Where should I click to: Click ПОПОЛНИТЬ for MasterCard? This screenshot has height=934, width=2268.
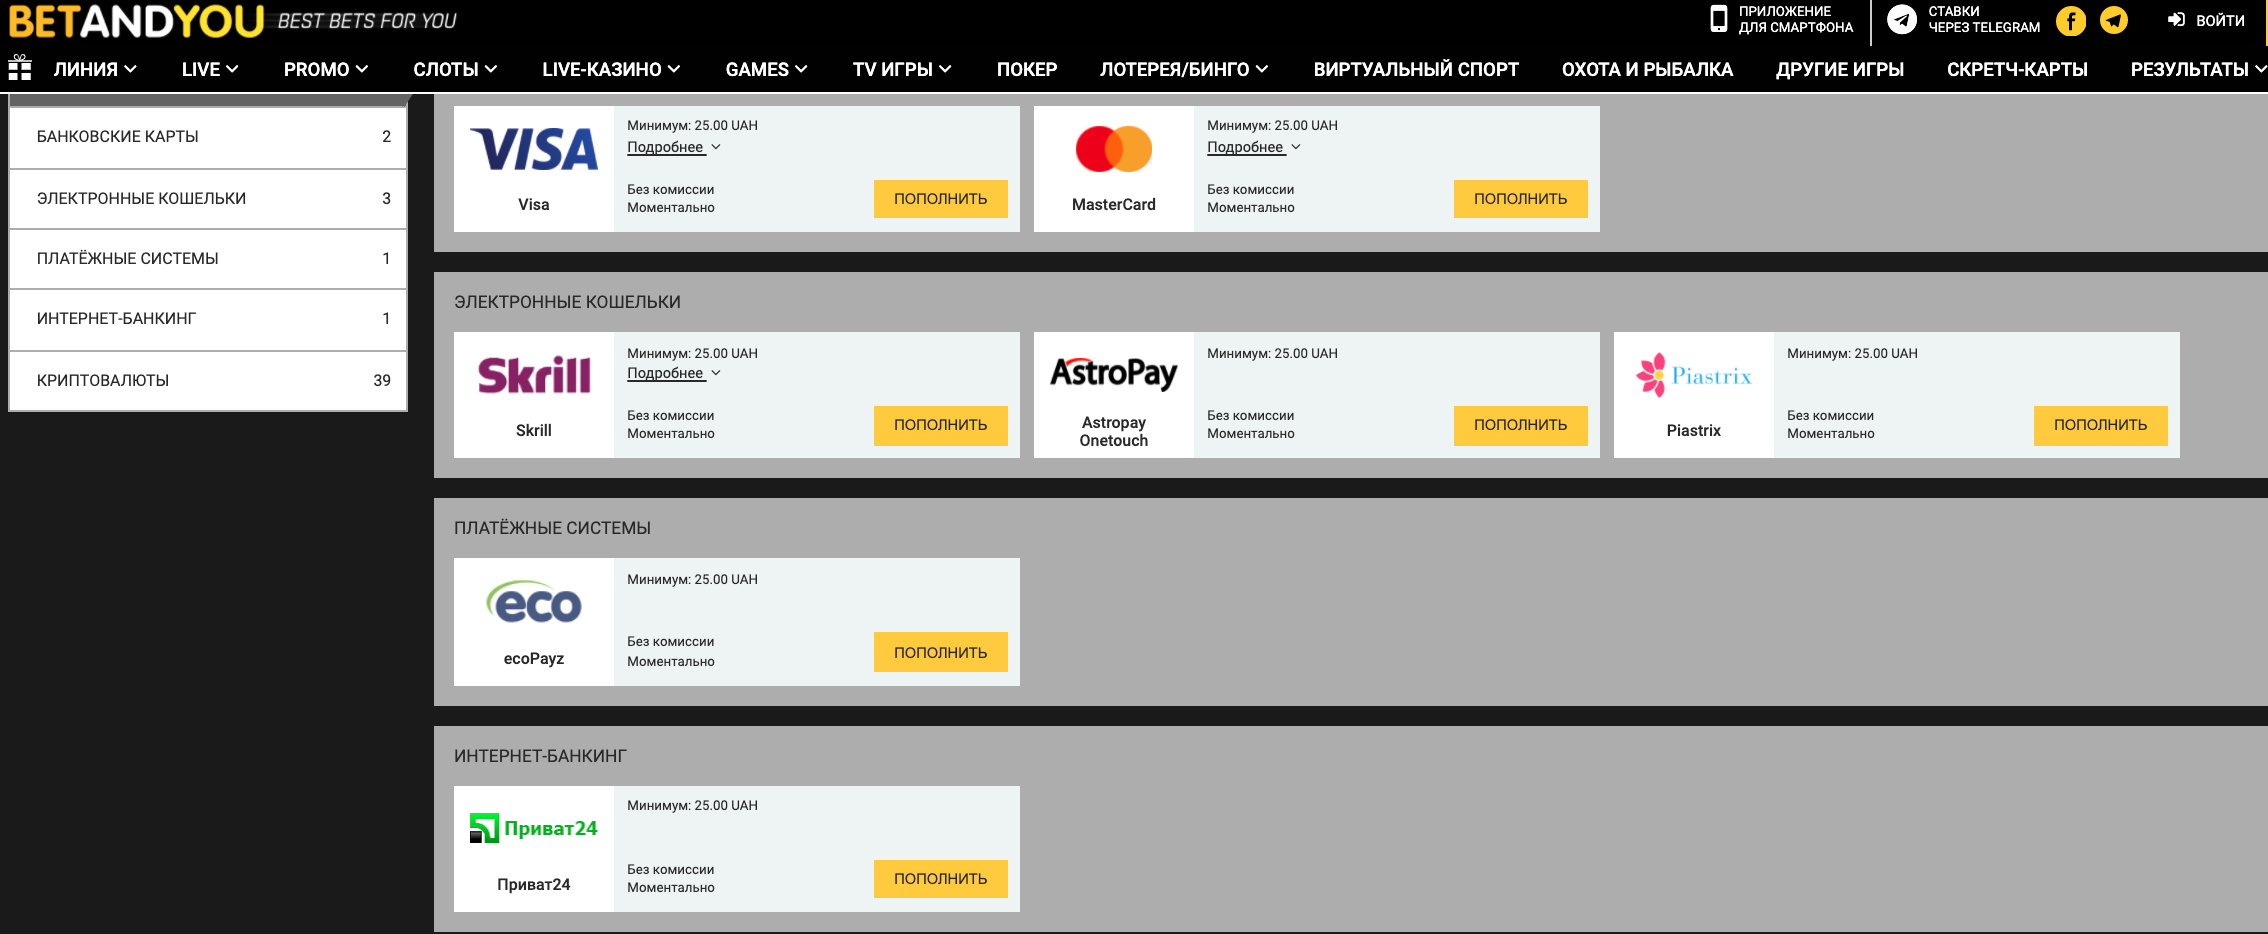[1521, 199]
